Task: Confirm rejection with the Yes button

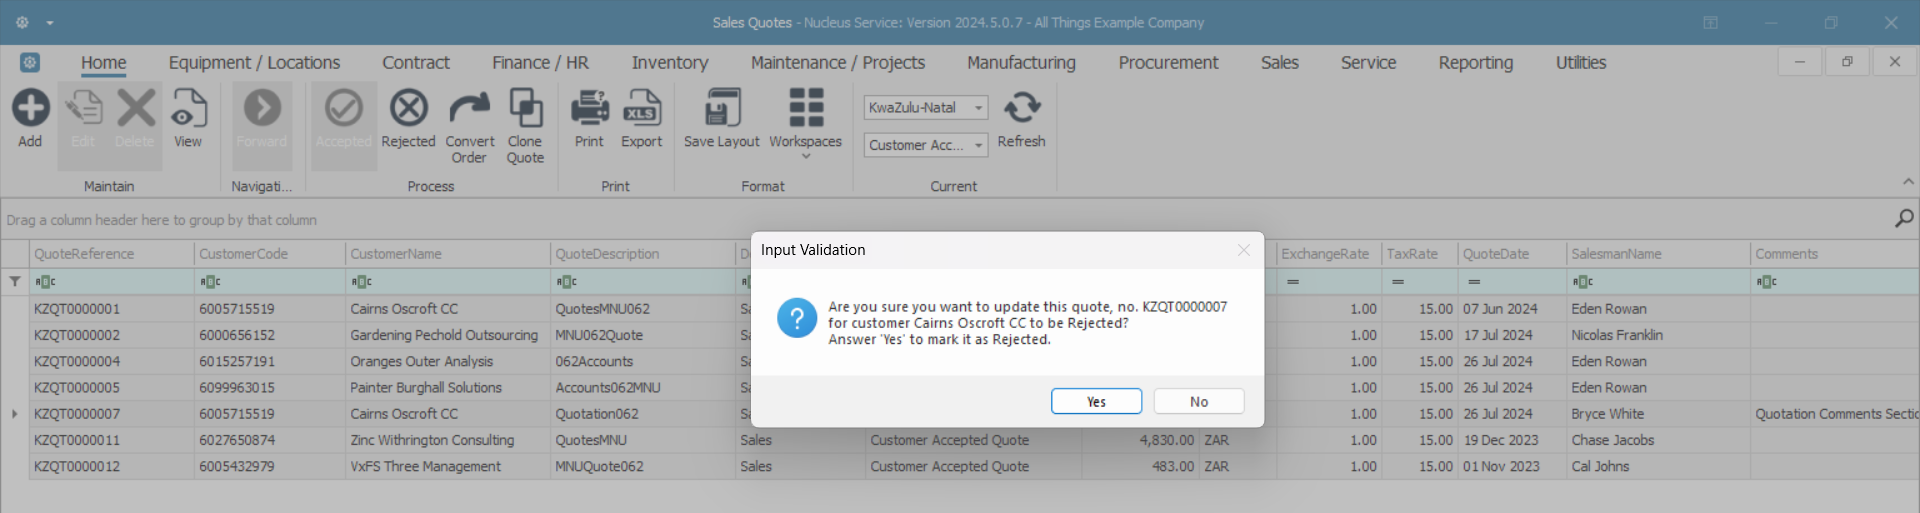Action: 1096,401
